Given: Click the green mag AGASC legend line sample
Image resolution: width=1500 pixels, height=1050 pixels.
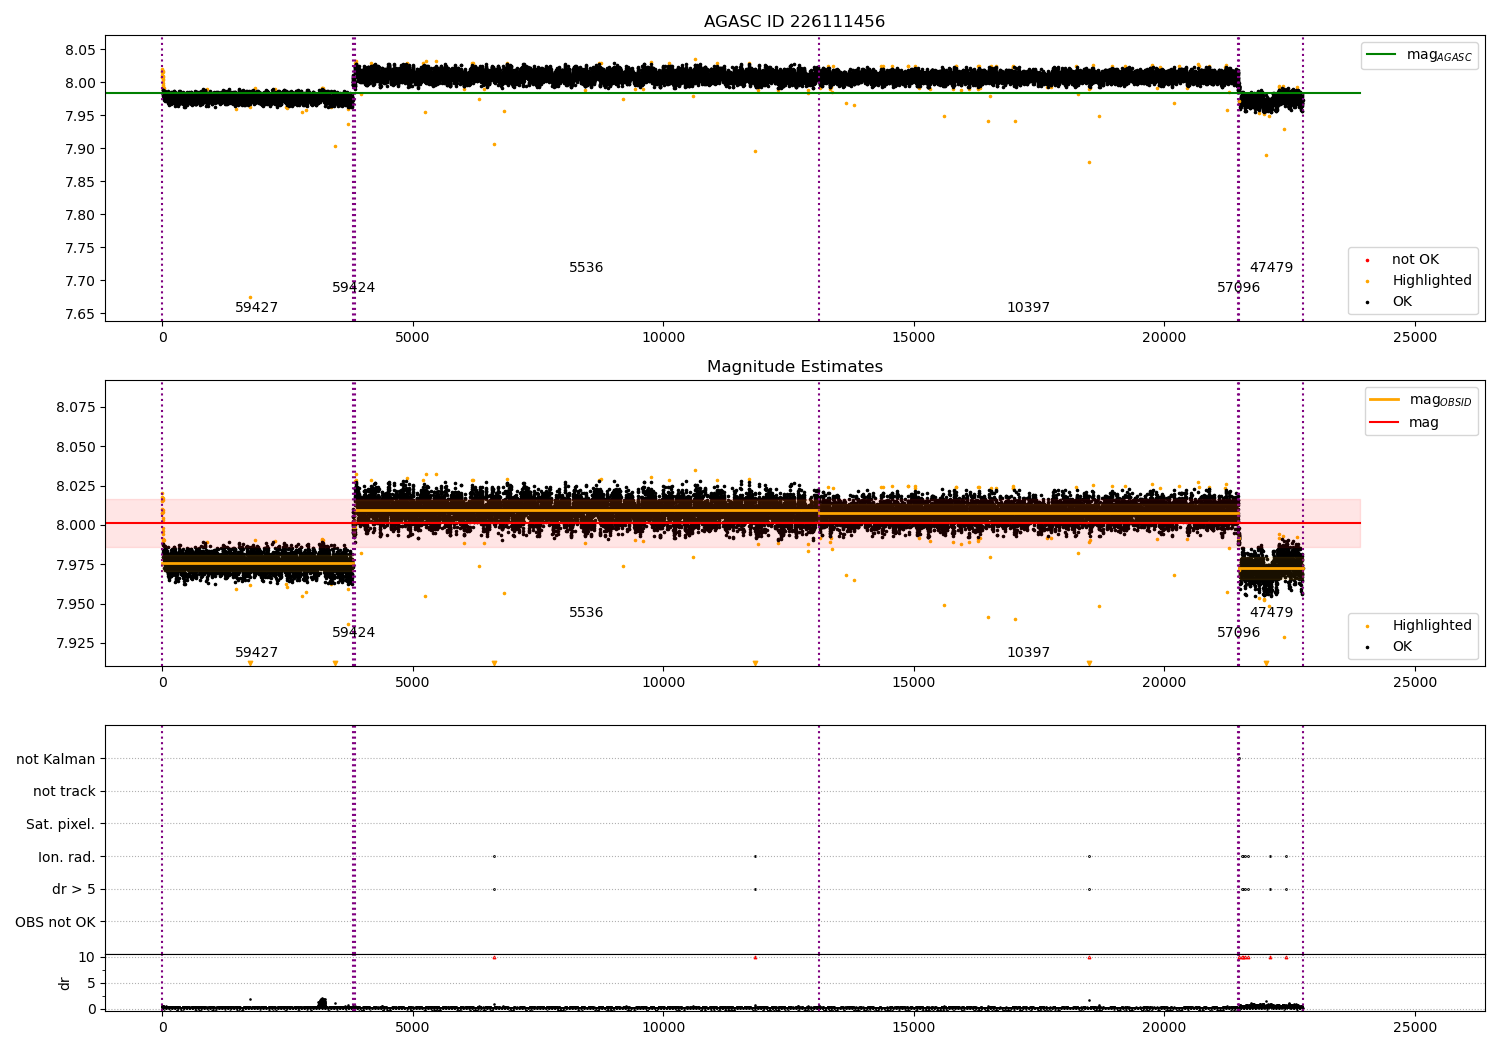Looking at the screenshot, I should (x=1381, y=55).
